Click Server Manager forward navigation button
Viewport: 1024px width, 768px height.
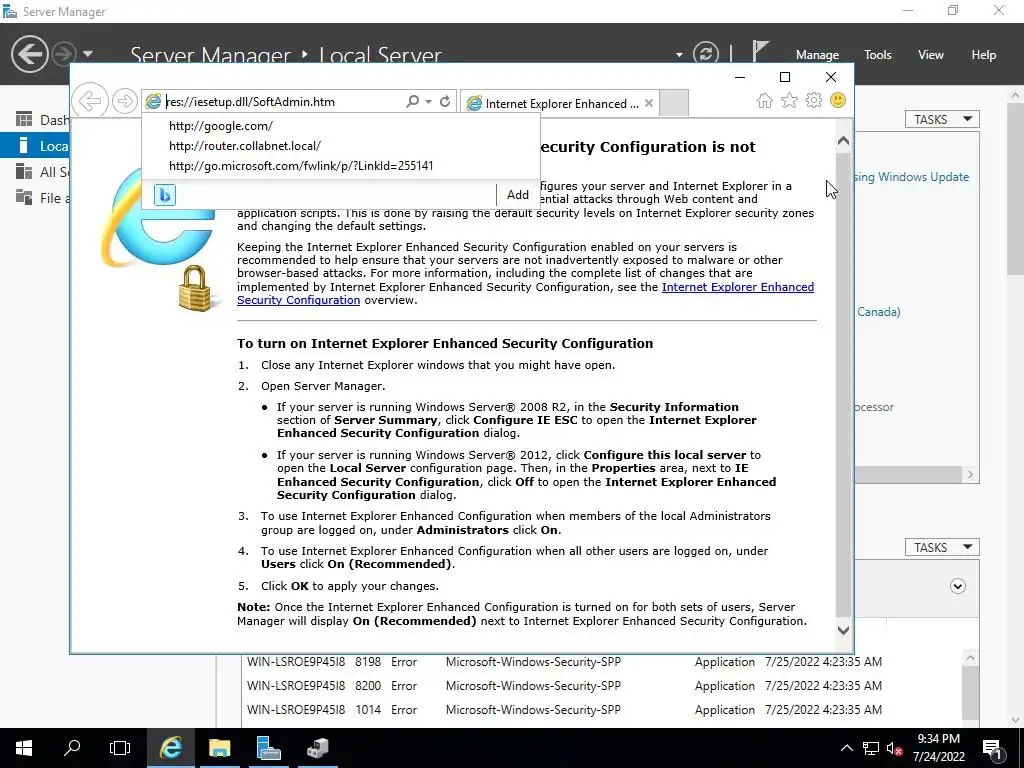(63, 54)
